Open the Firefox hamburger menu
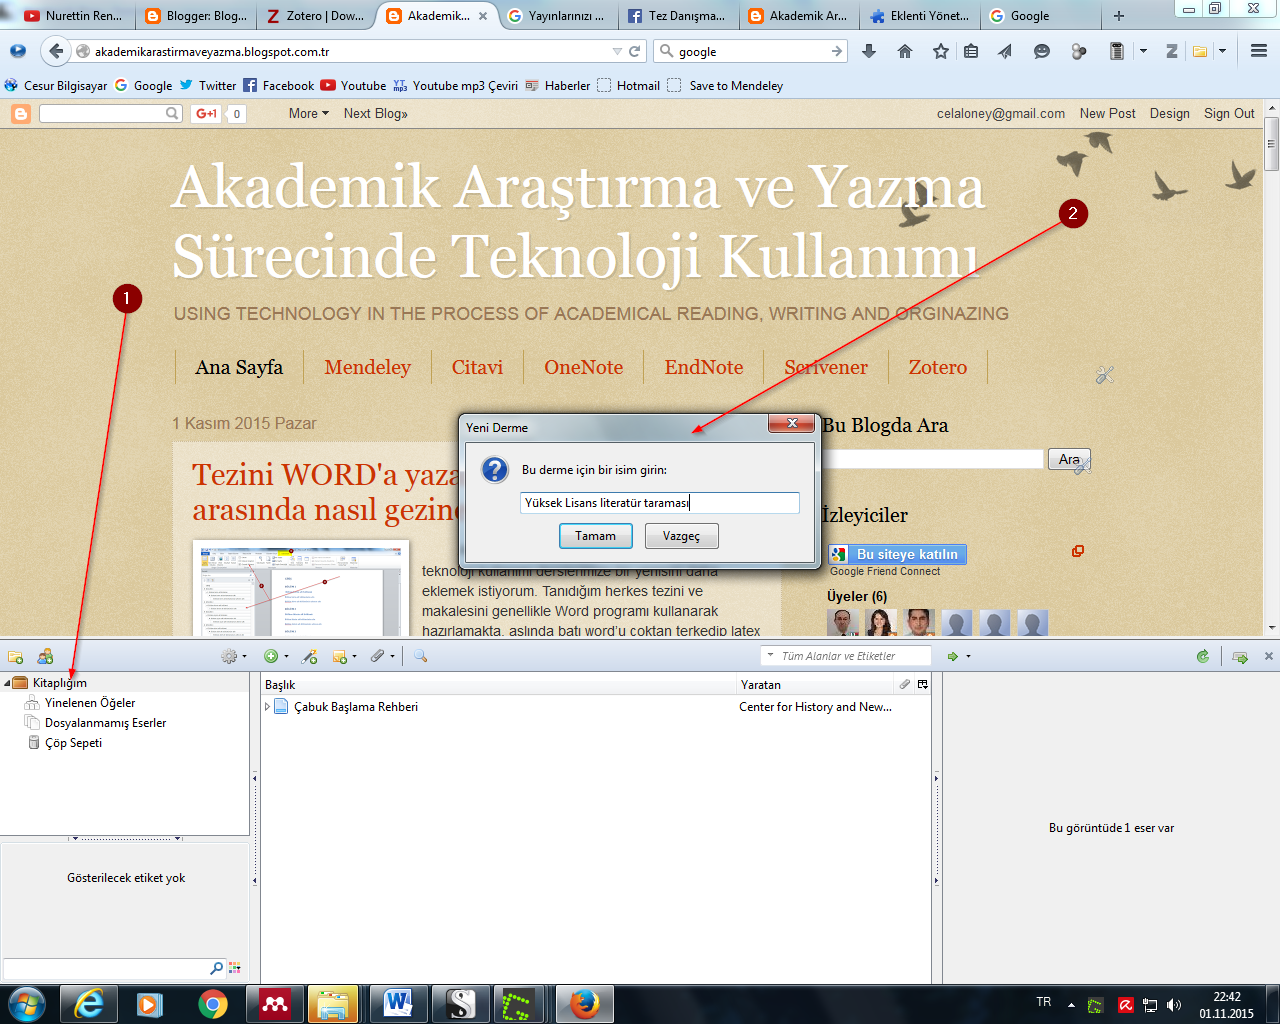This screenshot has height=1024, width=1280. 1259,51
